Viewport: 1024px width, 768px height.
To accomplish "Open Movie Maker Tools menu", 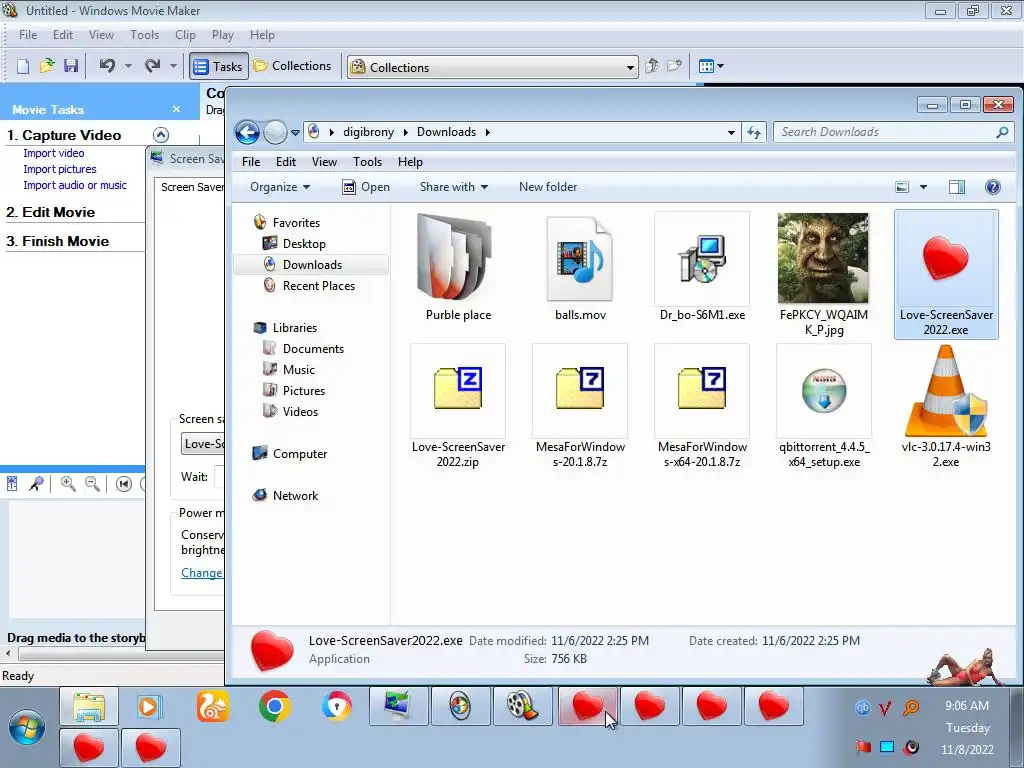I will (144, 35).
